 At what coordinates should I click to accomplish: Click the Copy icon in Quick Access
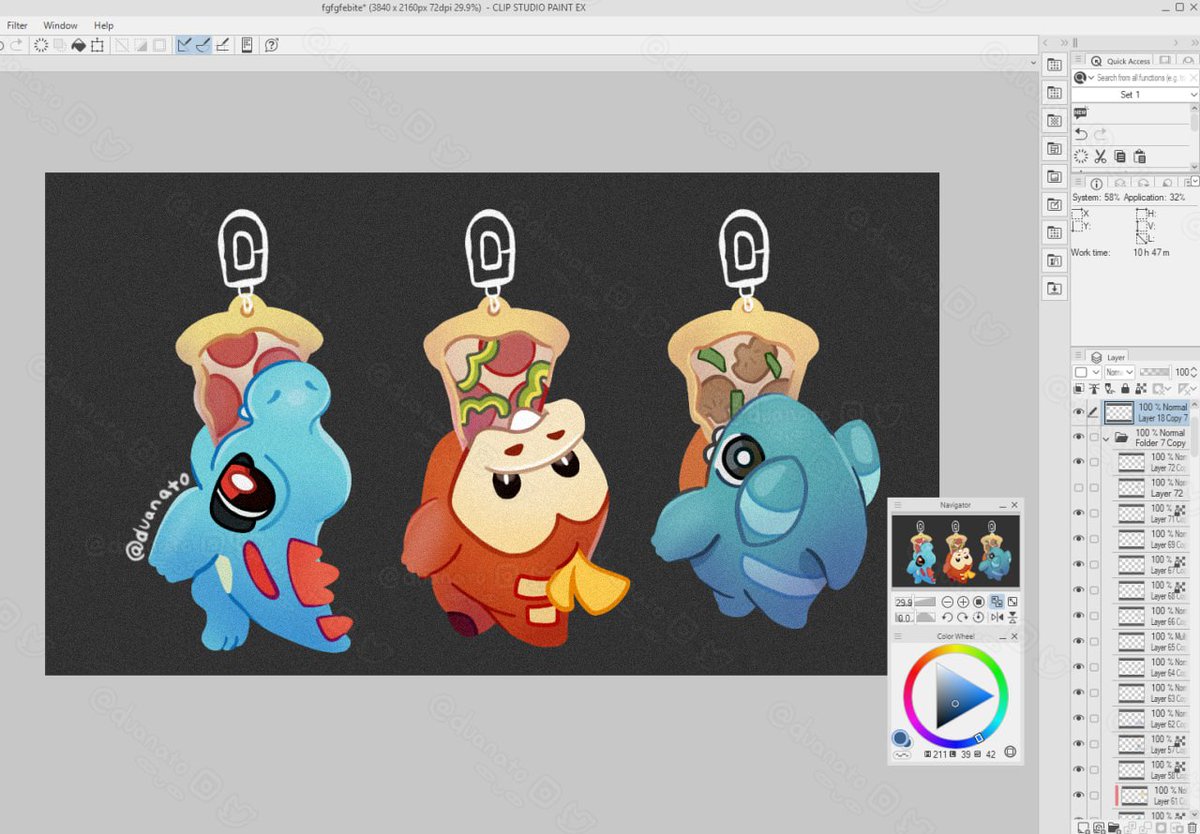[1120, 156]
